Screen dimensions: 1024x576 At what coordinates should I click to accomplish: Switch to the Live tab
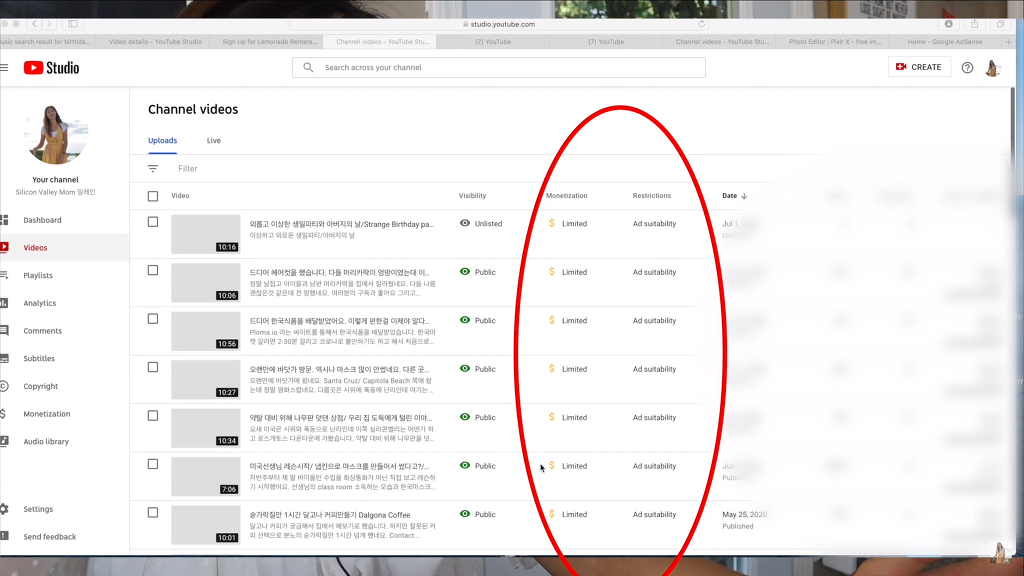(x=214, y=140)
